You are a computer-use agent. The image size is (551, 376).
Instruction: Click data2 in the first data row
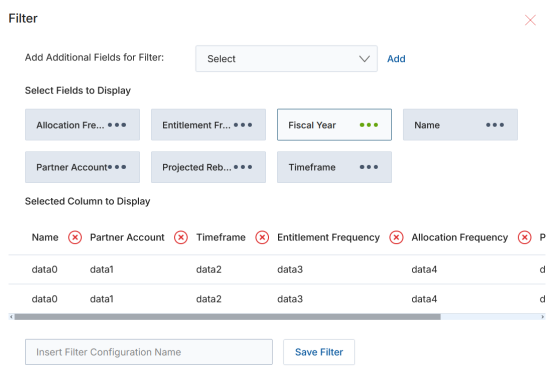209,270
